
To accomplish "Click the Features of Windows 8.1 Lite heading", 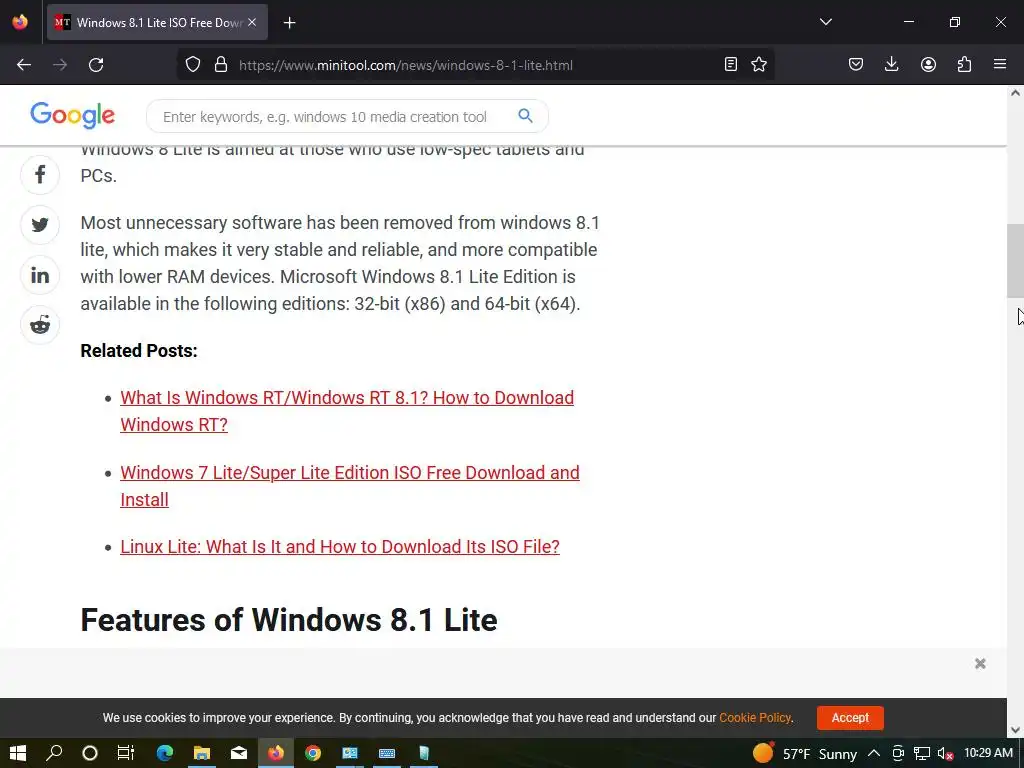I will [289, 619].
